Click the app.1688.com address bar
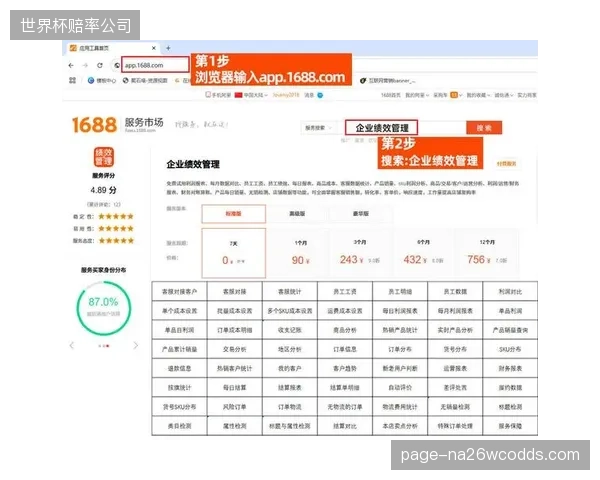Image resolution: width=600 pixels, height=480 pixels. [x=155, y=65]
